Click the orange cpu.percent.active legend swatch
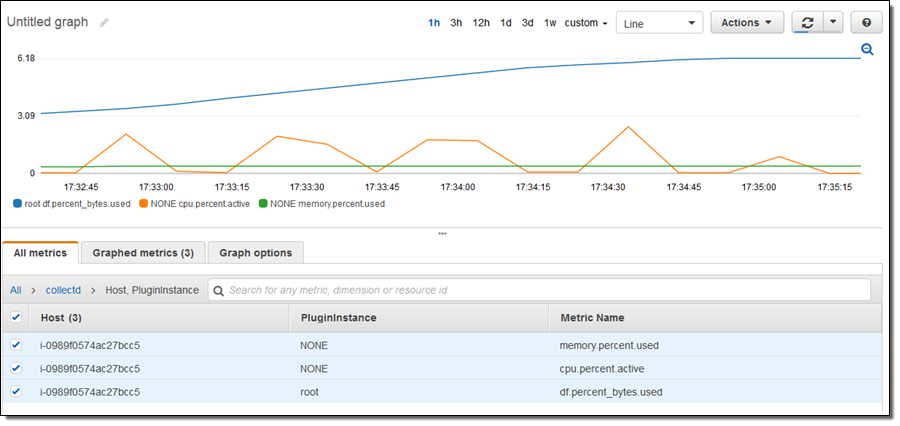Image resolution: width=900 pixels, height=426 pixels. point(143,204)
